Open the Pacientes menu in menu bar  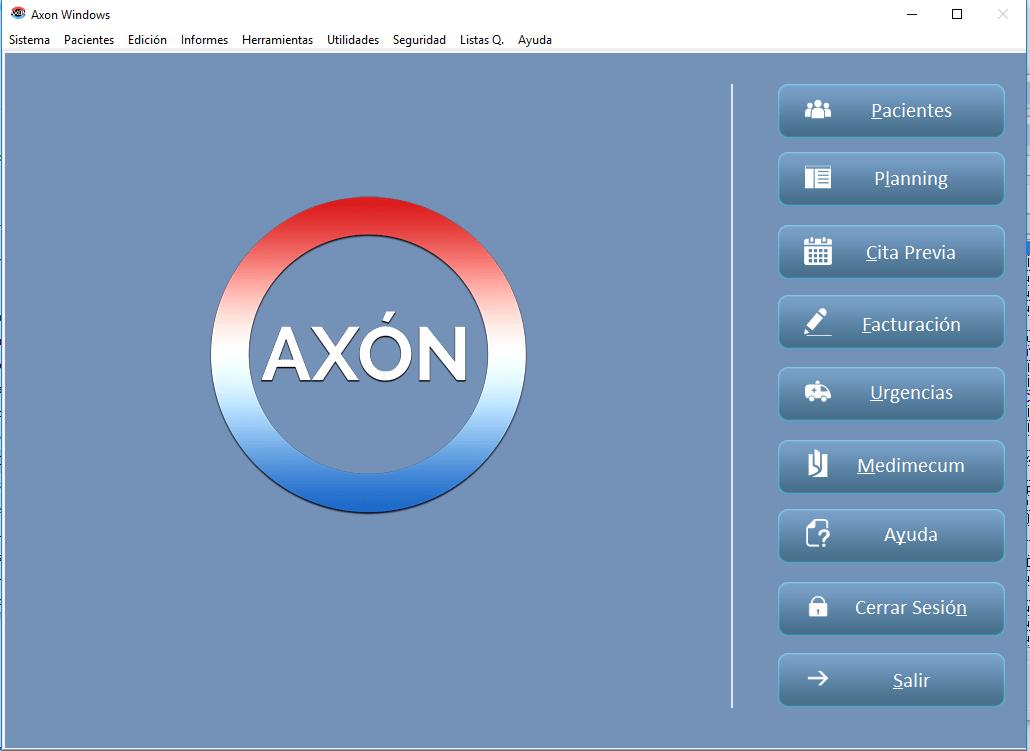89,40
